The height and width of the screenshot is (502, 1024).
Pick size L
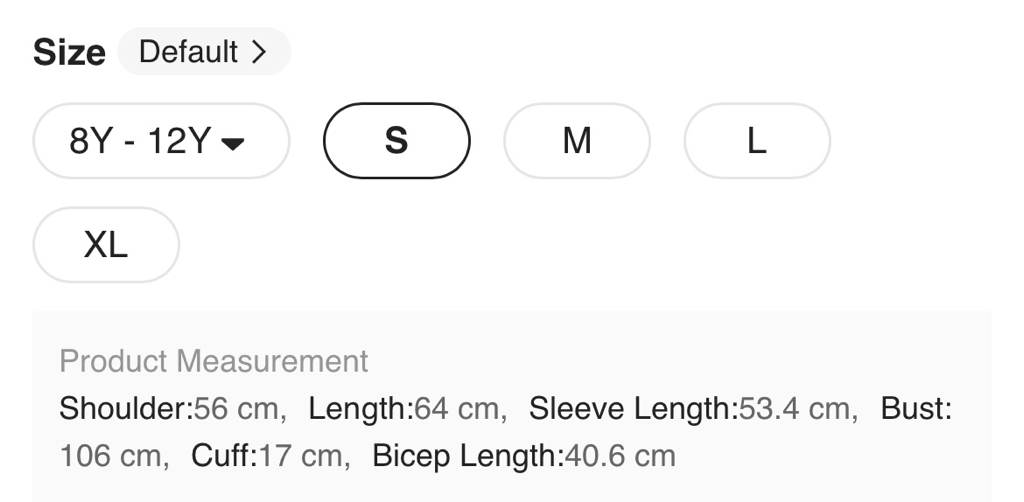[x=756, y=141]
